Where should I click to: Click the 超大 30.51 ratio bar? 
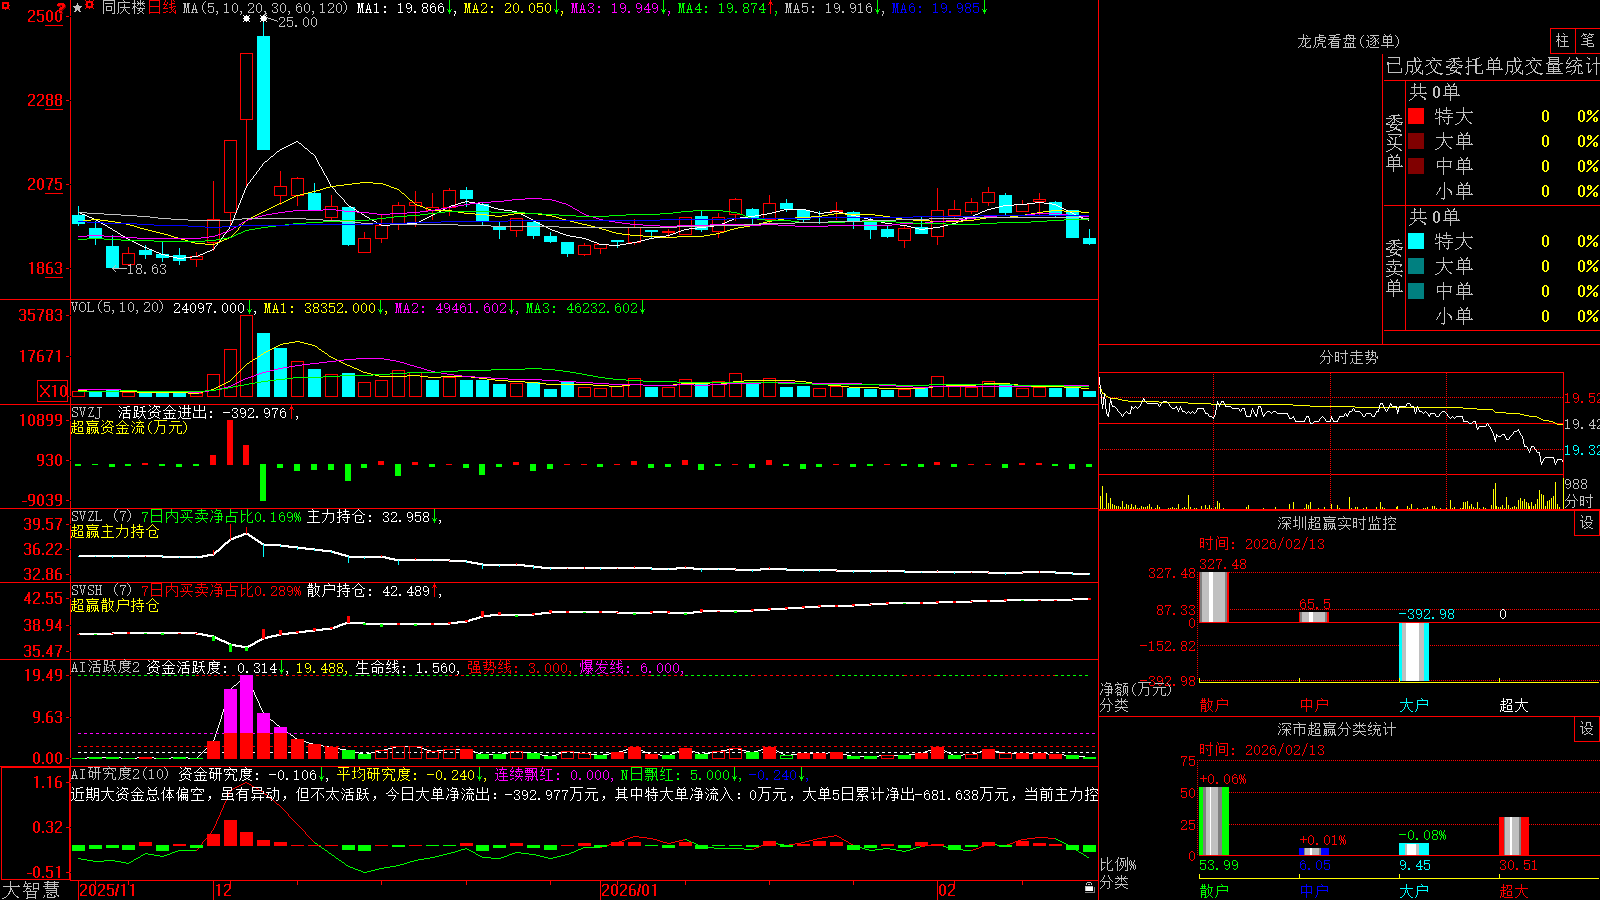(x=1514, y=836)
